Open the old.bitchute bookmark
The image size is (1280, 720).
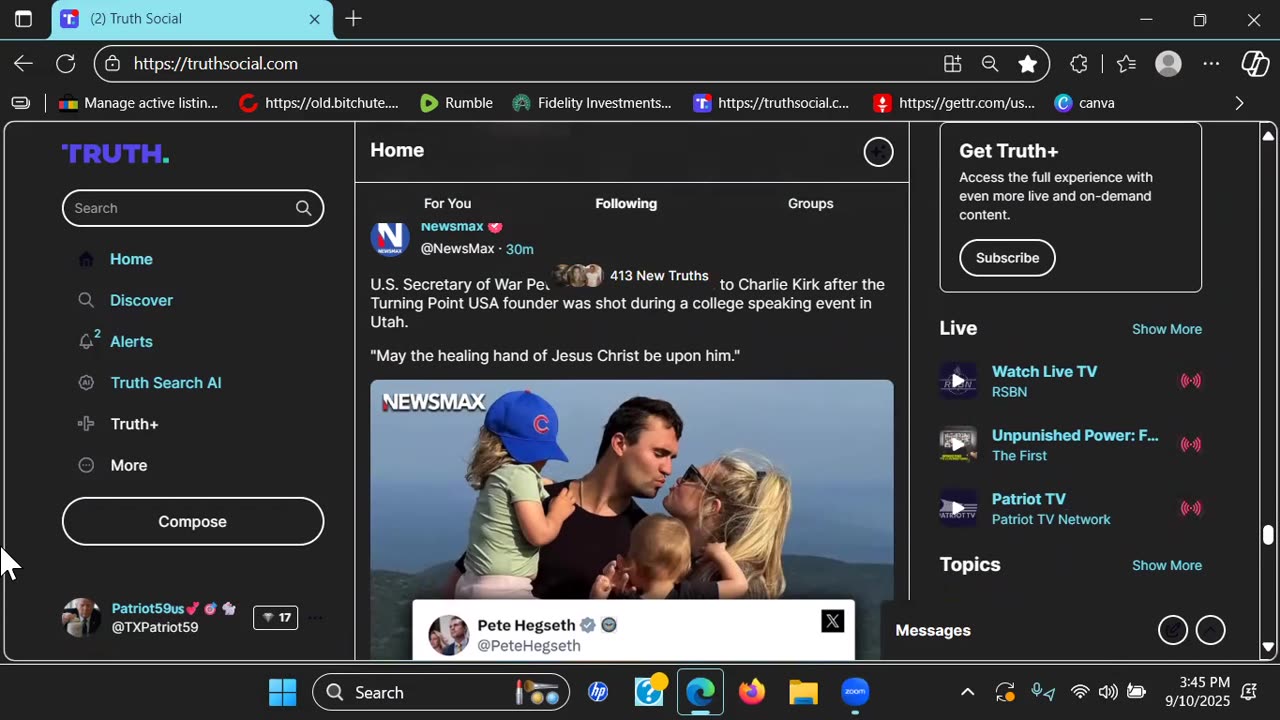pos(319,103)
